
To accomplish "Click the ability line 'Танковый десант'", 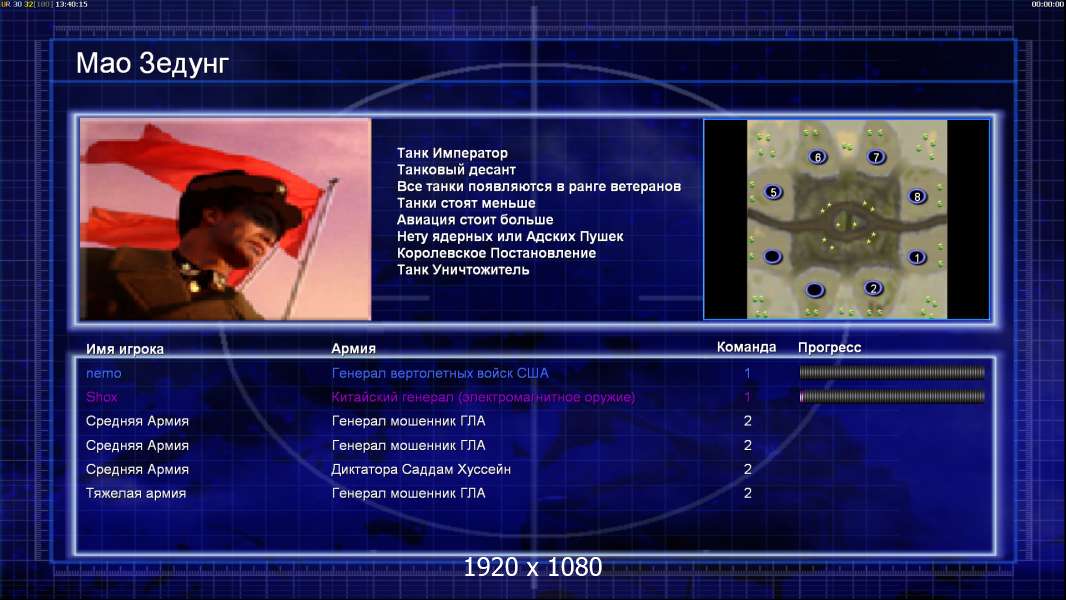I will pos(456,170).
